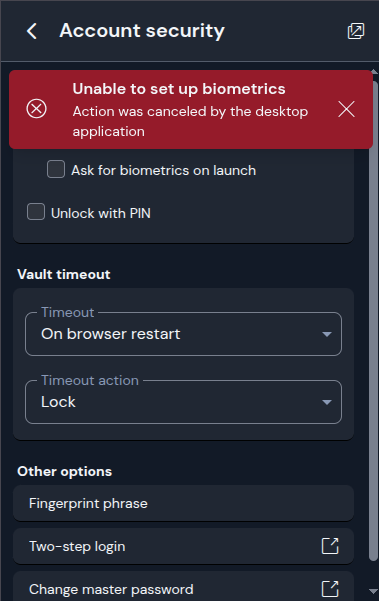Viewport: 379px width, 601px height.
Task: Click the Timeout dropdown caret arrow
Action: (326, 334)
